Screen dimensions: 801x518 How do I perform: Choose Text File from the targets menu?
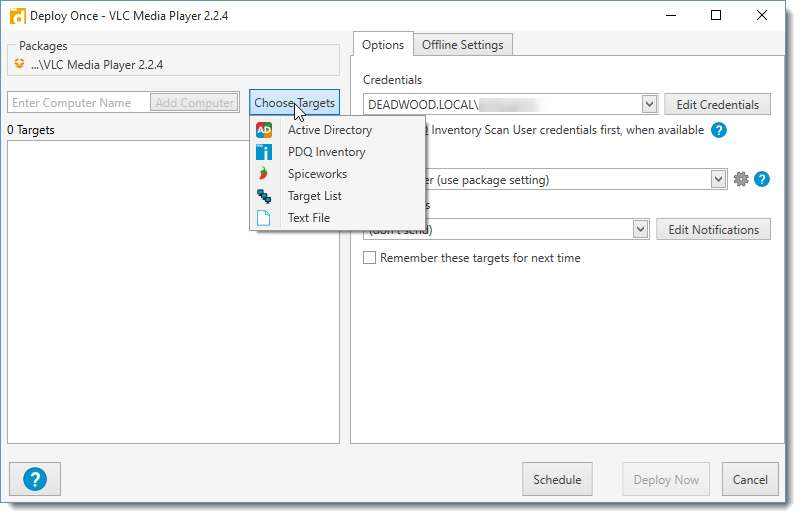[x=308, y=218]
